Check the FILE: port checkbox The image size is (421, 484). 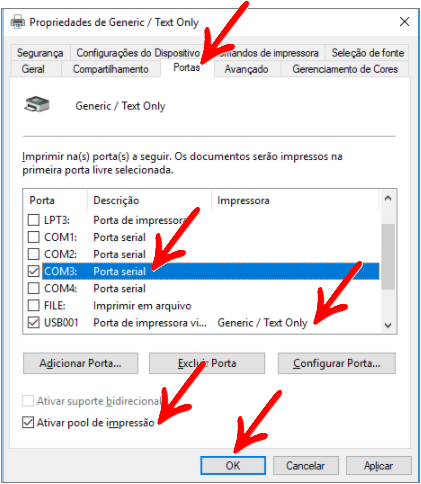point(33,305)
